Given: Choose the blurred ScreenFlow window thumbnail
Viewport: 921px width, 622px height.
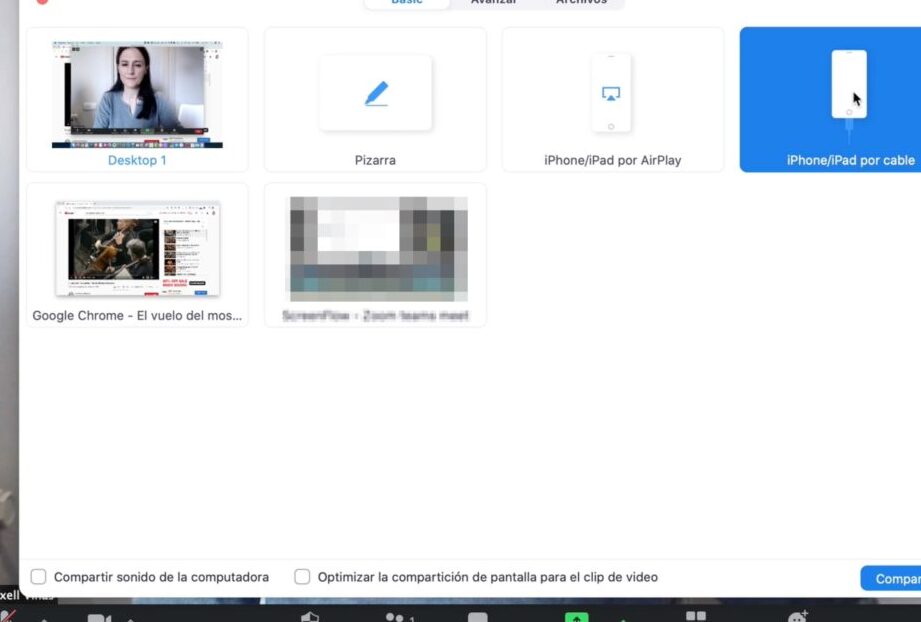Looking at the screenshot, I should [375, 248].
